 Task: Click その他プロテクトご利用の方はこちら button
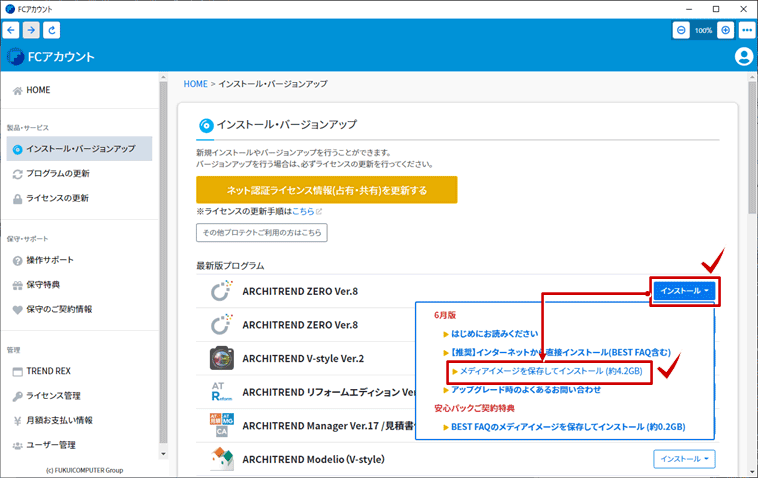click(262, 232)
